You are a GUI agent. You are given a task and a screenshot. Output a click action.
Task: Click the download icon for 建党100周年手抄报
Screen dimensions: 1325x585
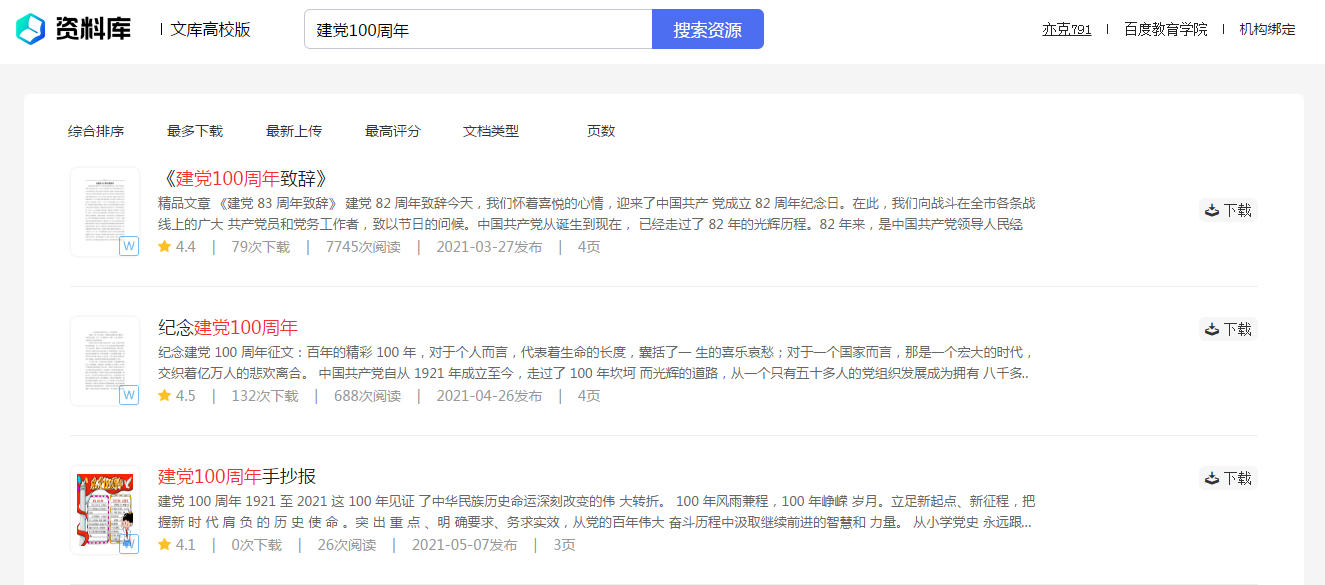[x=1211, y=478]
